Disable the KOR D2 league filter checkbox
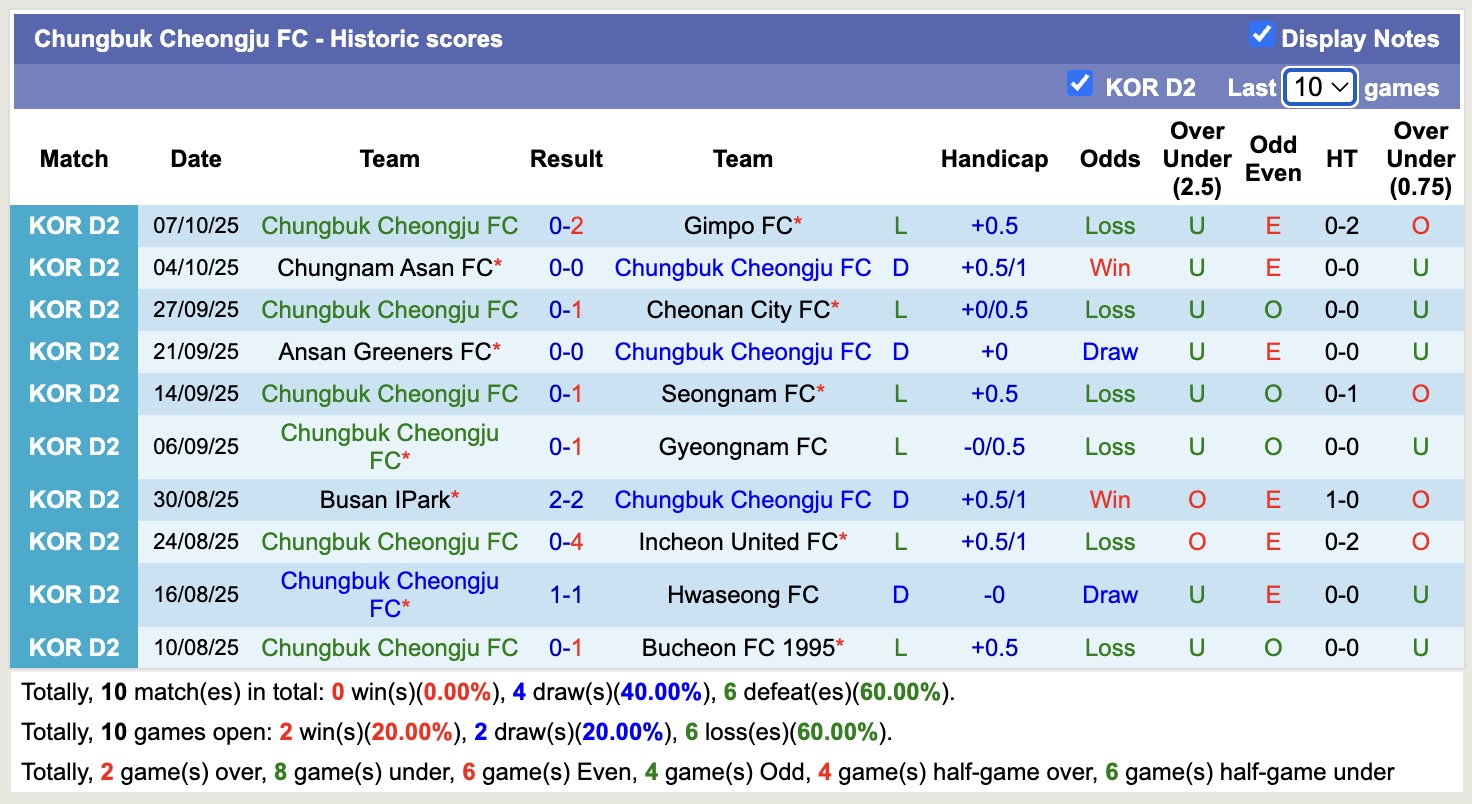The image size is (1472, 804). 1079,85
